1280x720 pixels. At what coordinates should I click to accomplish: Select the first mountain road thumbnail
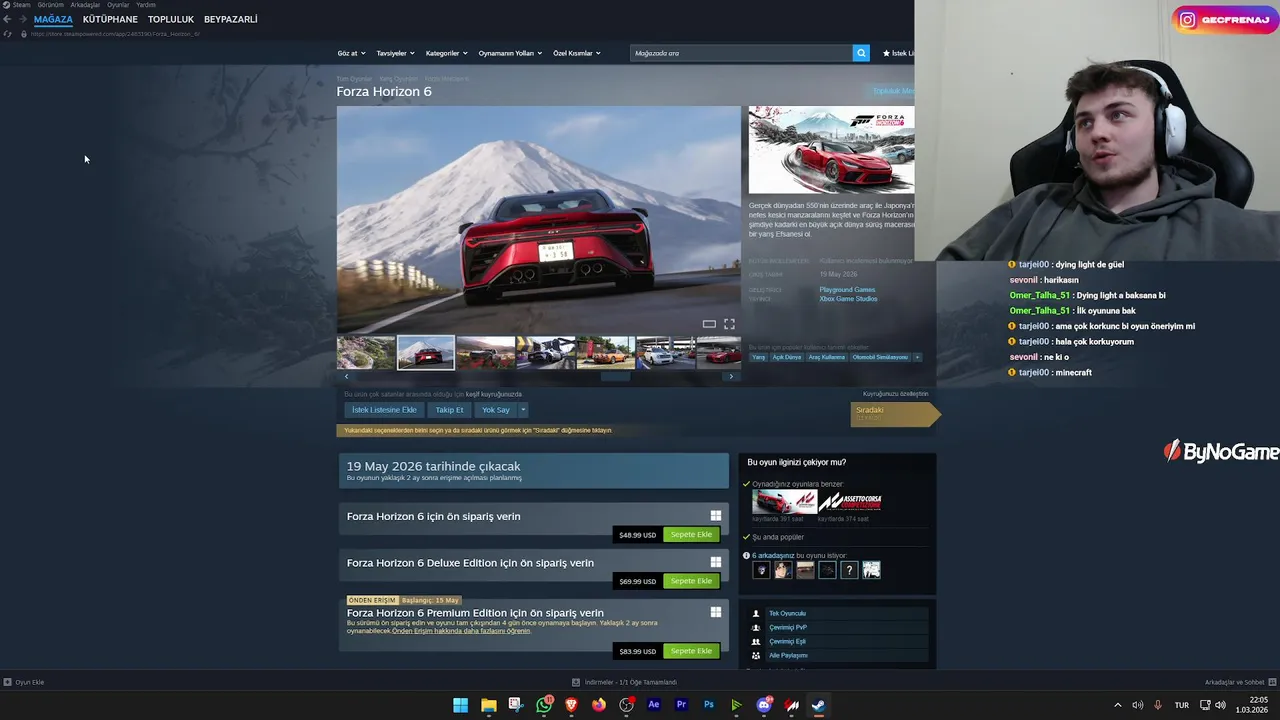click(366, 352)
